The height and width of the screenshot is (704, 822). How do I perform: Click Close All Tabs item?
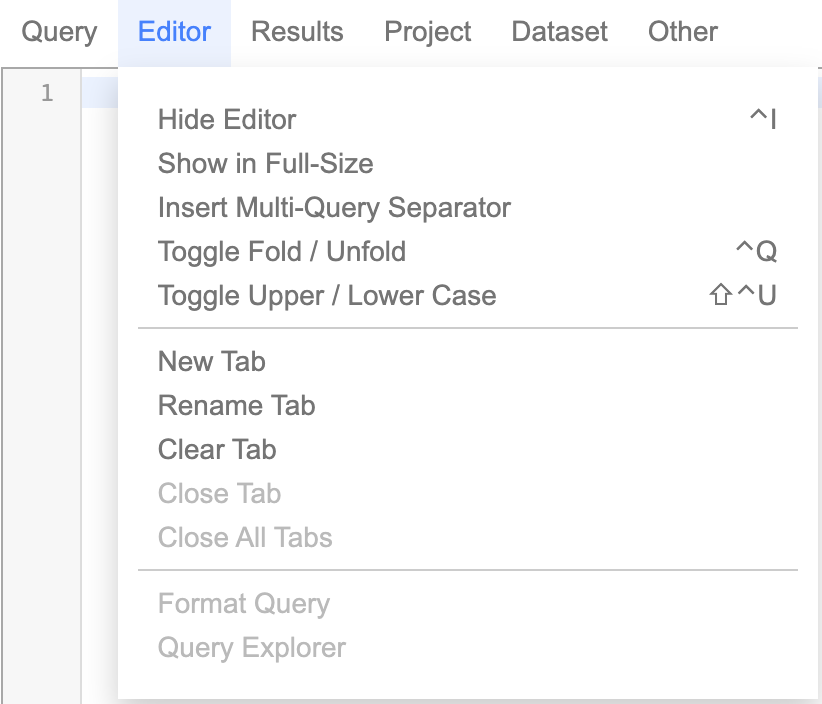[x=244, y=538]
